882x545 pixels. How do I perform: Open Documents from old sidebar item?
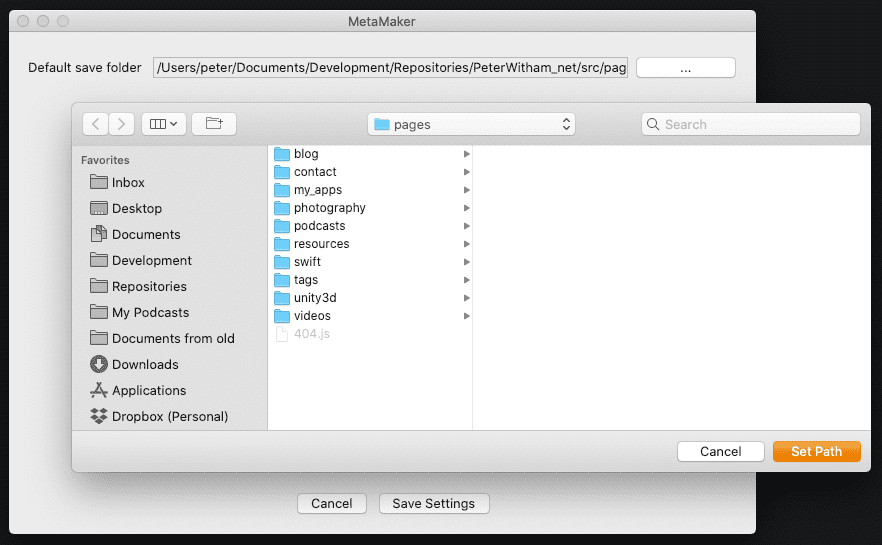point(162,338)
